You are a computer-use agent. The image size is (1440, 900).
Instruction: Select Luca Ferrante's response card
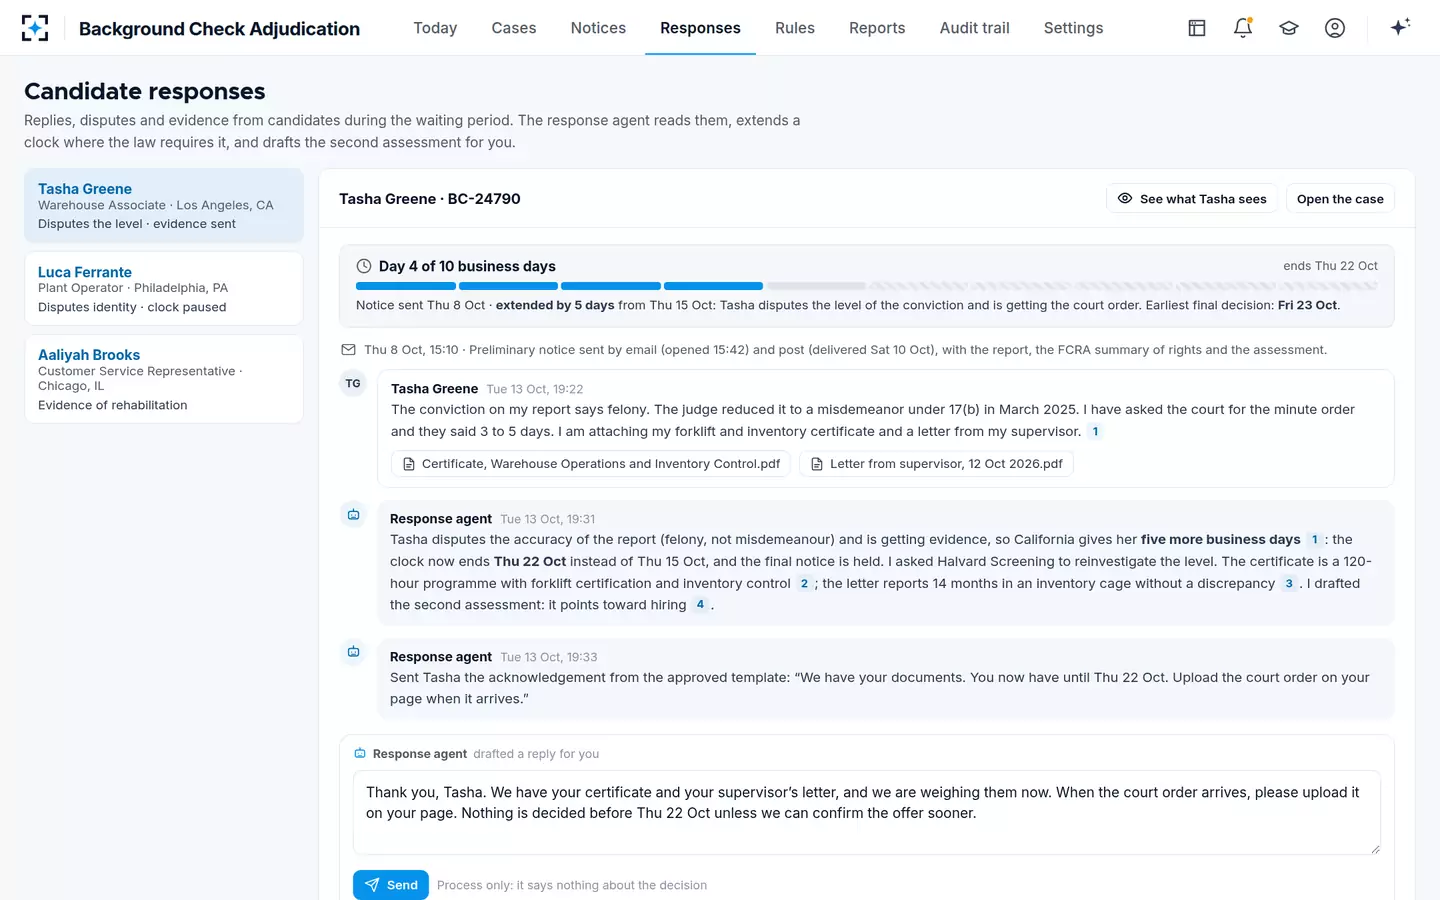coord(164,288)
